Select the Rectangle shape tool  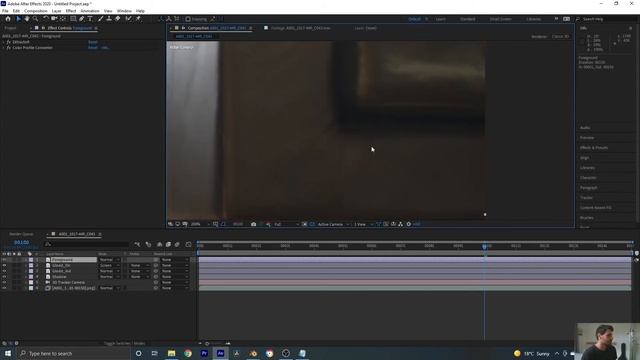point(73,19)
